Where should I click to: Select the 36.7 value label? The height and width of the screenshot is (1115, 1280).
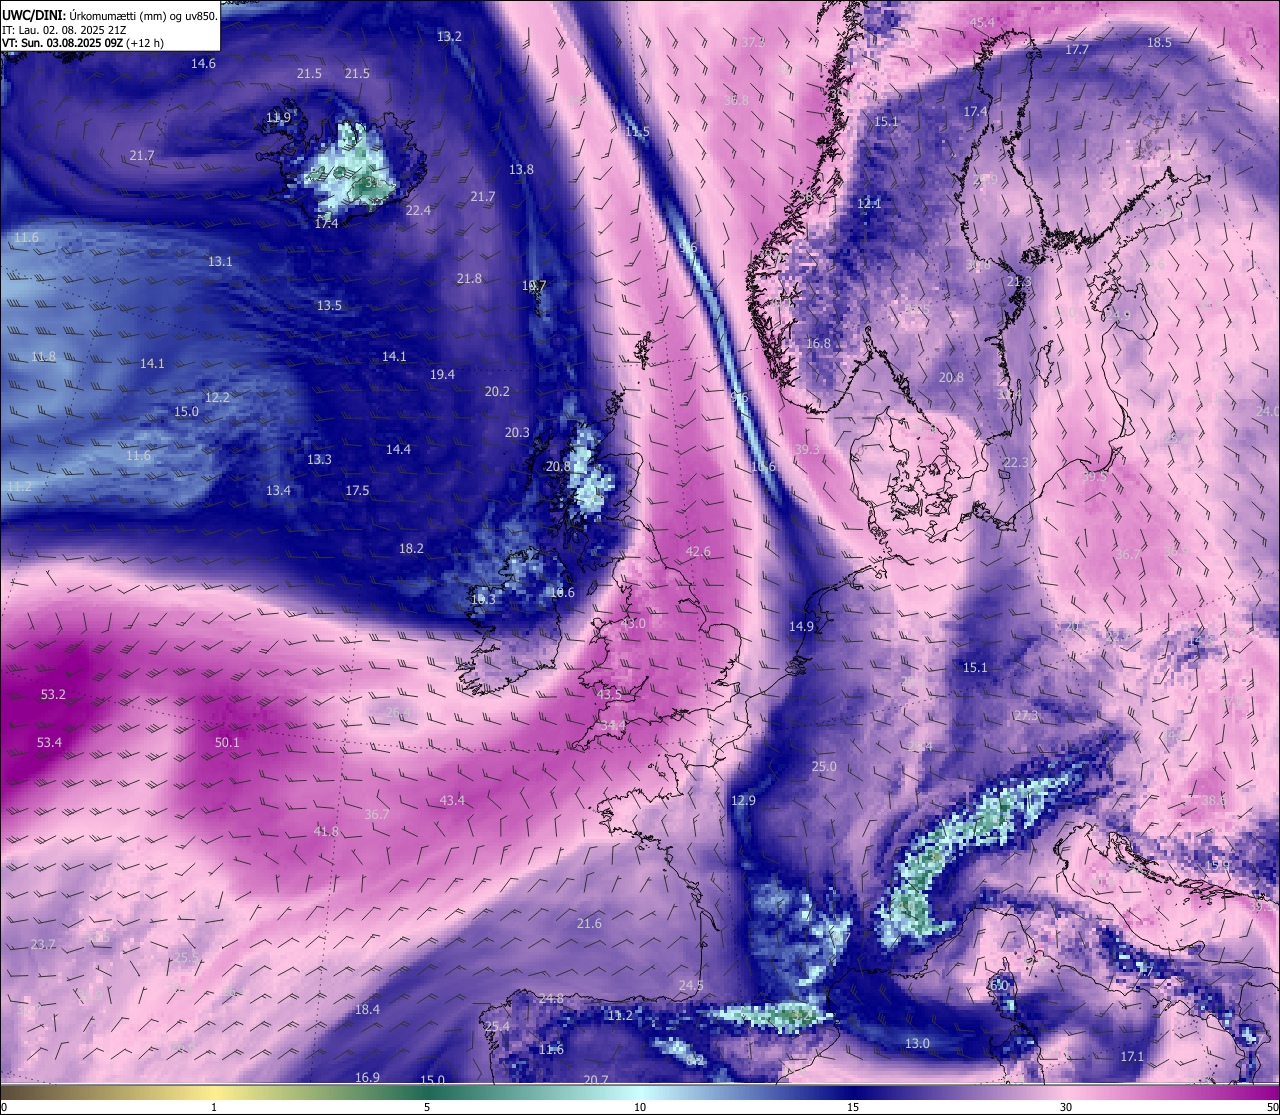pyautogui.click(x=376, y=814)
